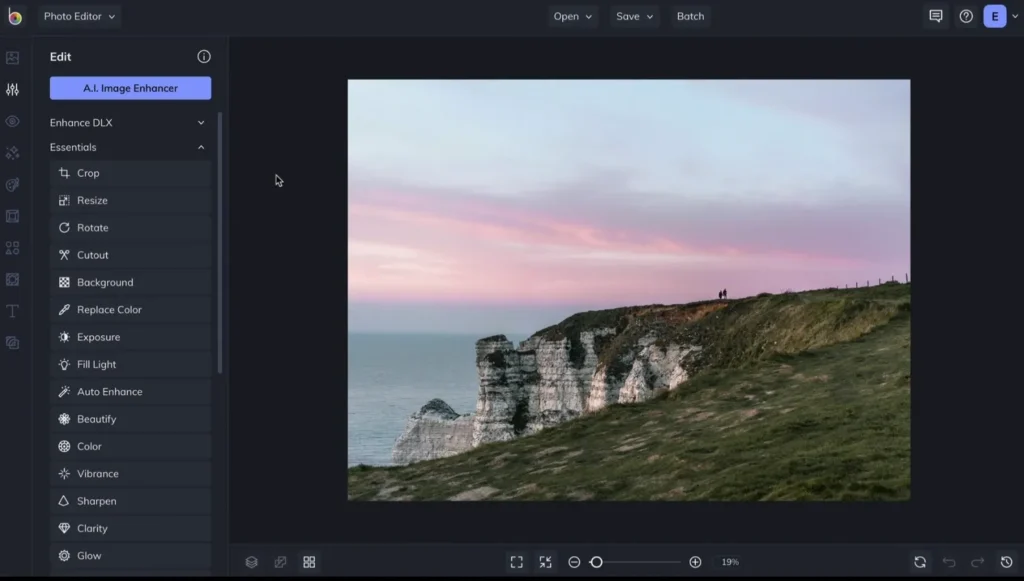This screenshot has width=1024, height=581.
Task: Click the A.I. Image Enhancer button
Action: click(x=130, y=88)
